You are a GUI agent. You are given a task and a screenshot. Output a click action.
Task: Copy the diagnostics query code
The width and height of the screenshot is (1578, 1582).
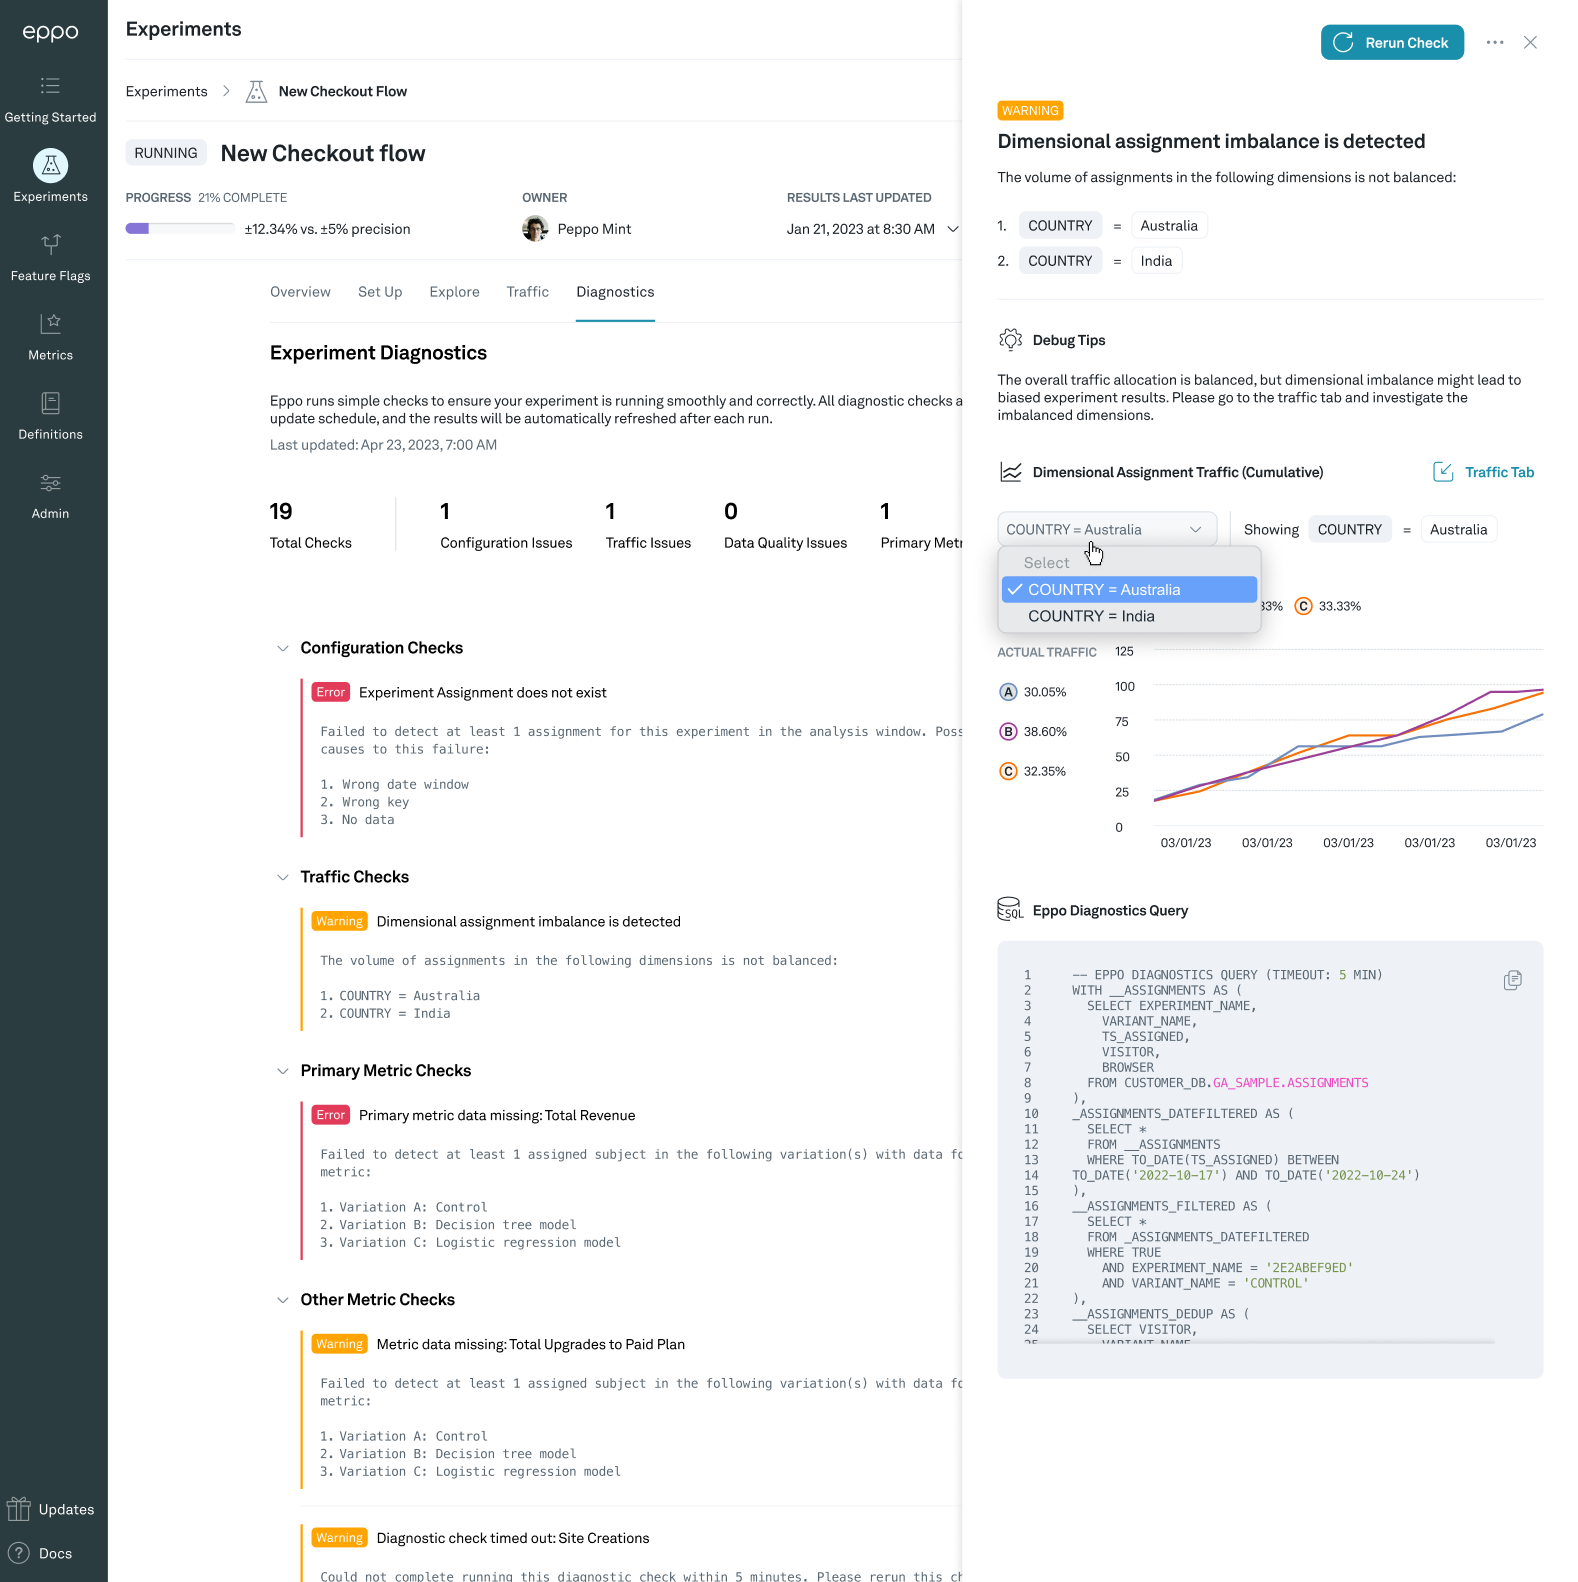tap(1512, 980)
